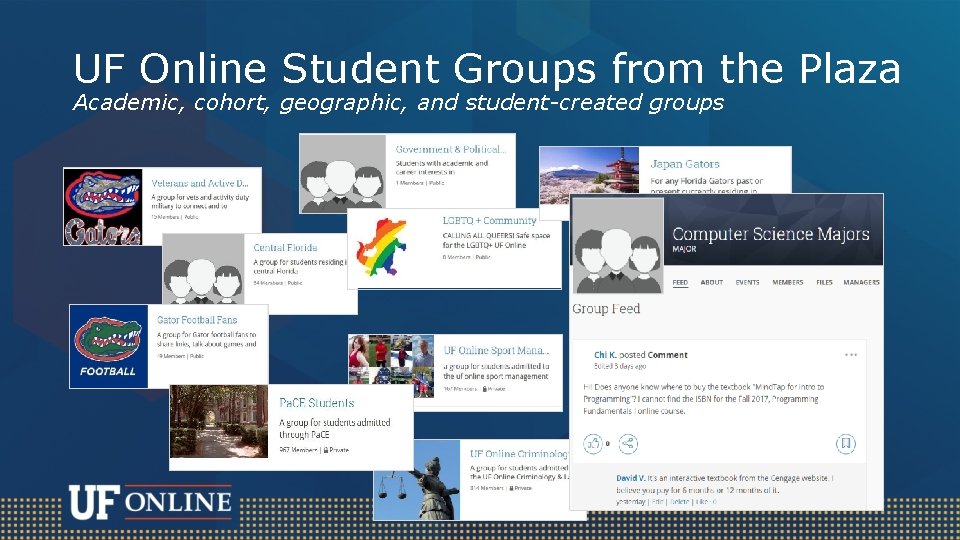
Task: Open the MEMBERS tab
Action: click(788, 282)
